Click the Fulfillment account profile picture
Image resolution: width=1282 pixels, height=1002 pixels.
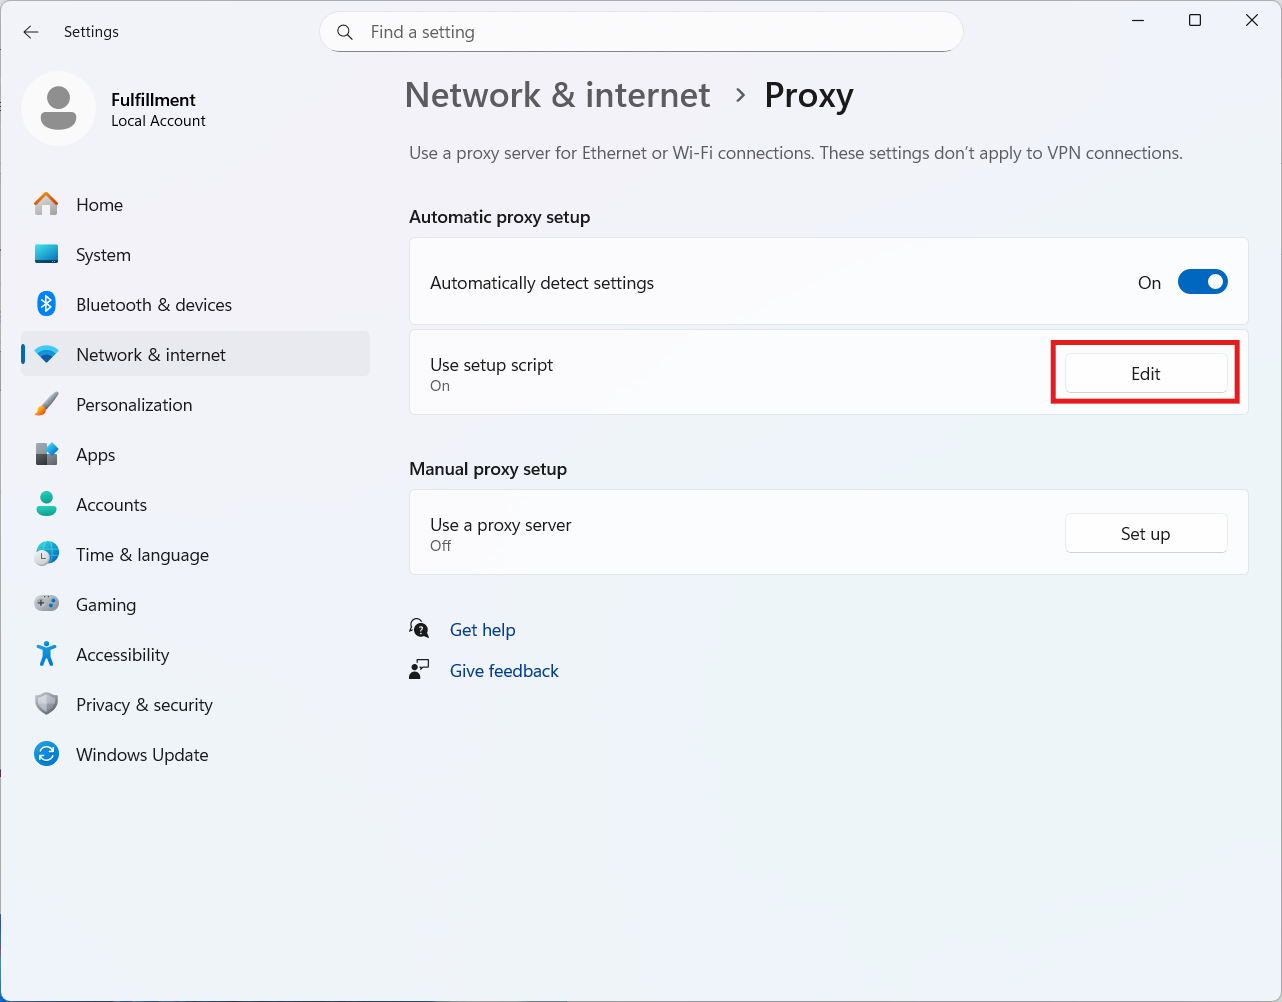[x=58, y=109]
